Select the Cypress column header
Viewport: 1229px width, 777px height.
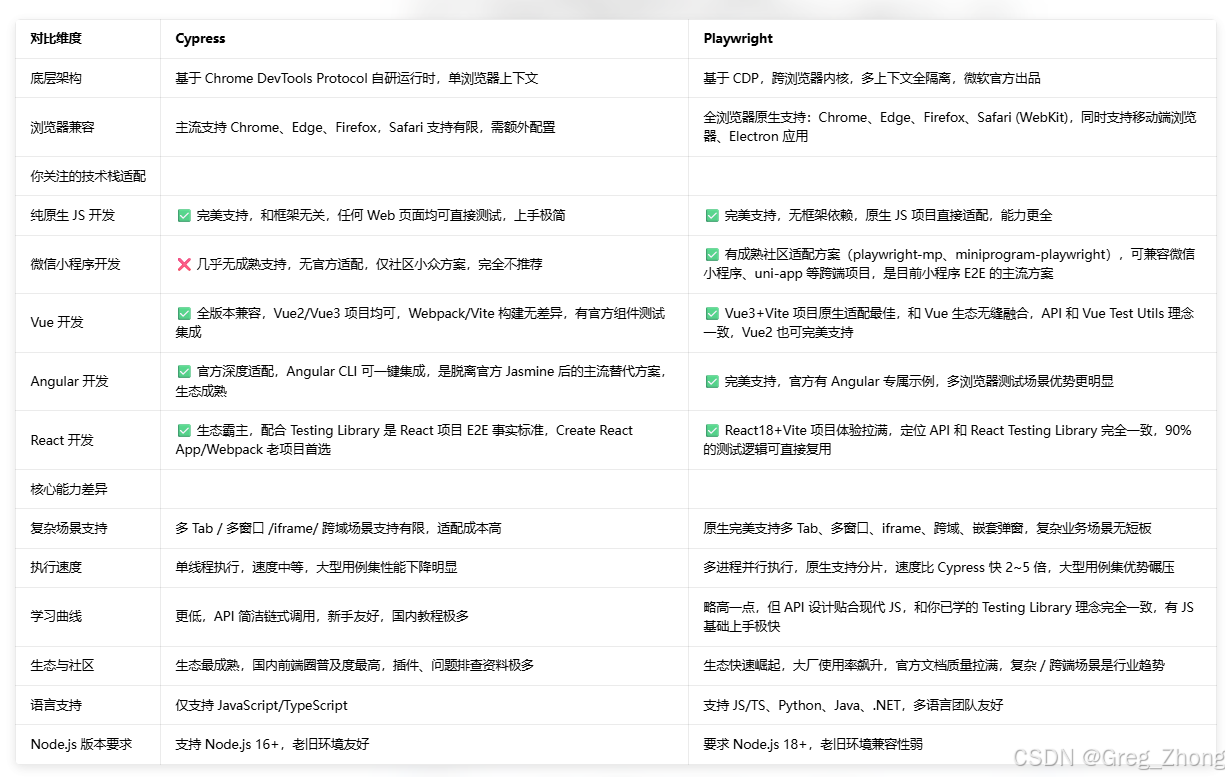(x=200, y=39)
